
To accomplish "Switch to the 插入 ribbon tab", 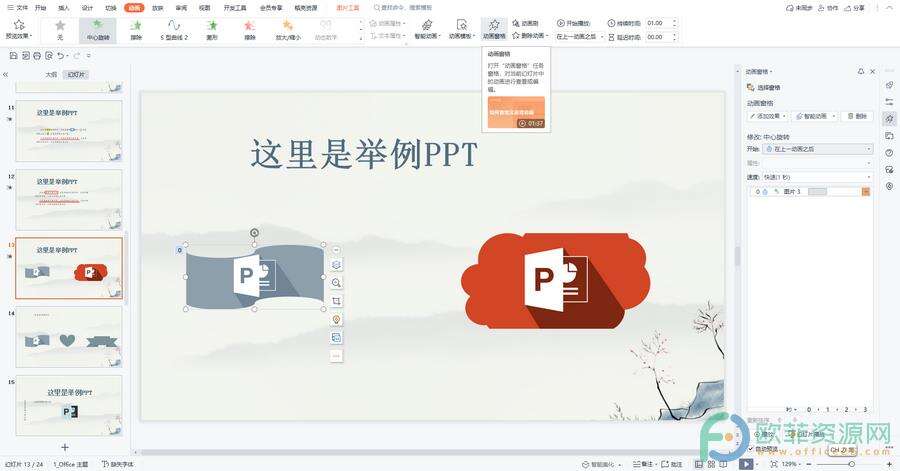I will [x=64, y=8].
